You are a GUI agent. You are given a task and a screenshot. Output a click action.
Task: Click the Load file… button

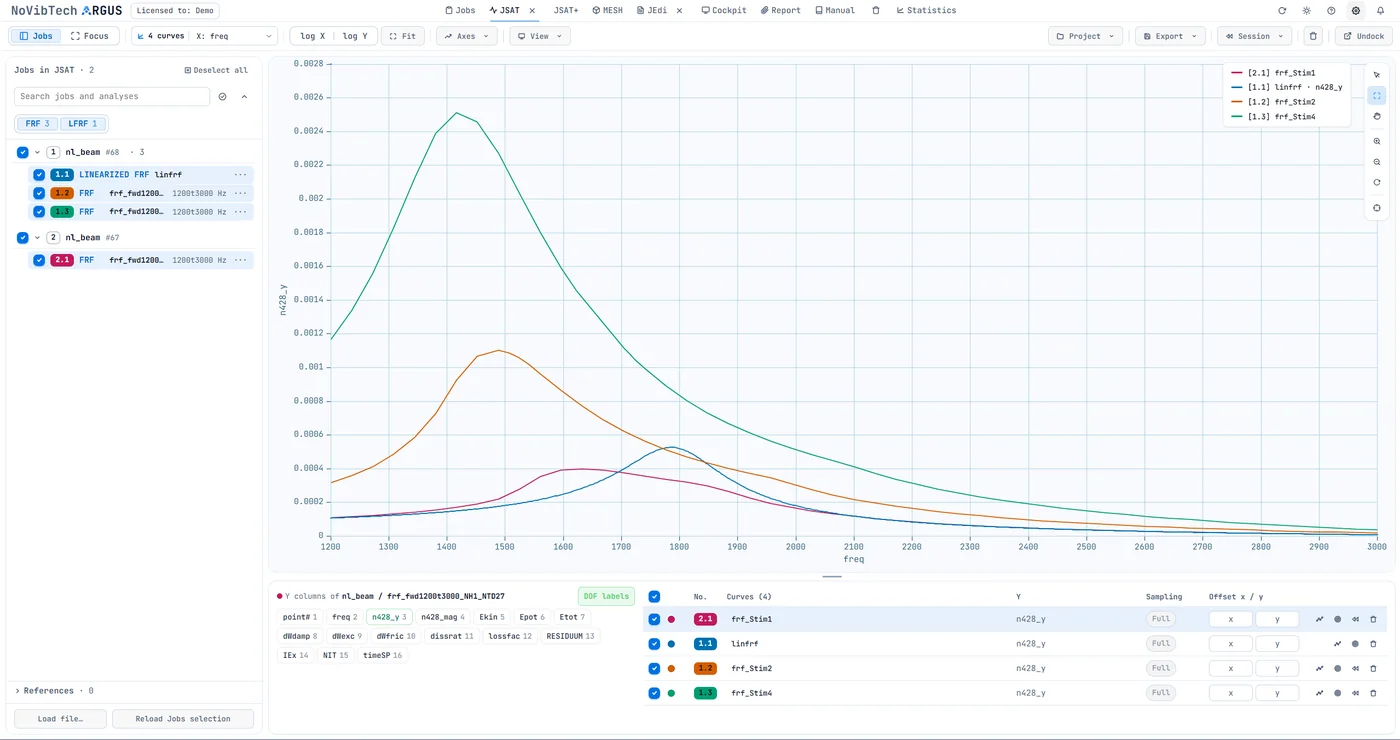[x=60, y=718]
